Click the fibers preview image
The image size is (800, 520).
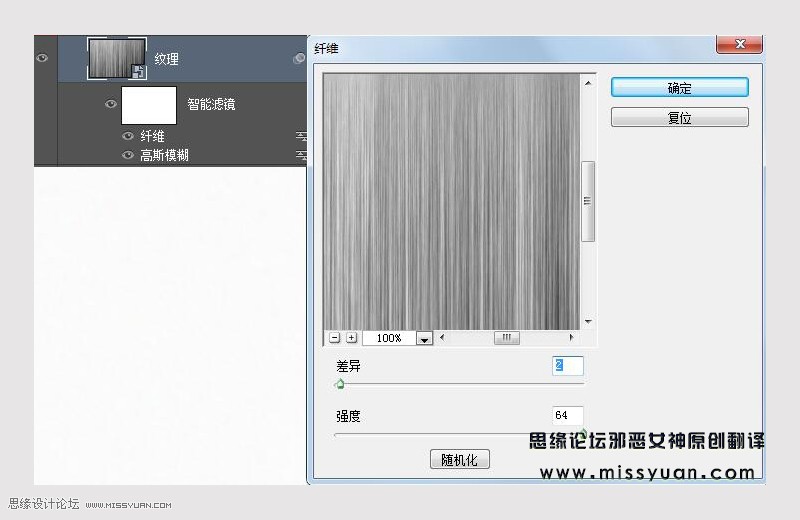(x=452, y=202)
